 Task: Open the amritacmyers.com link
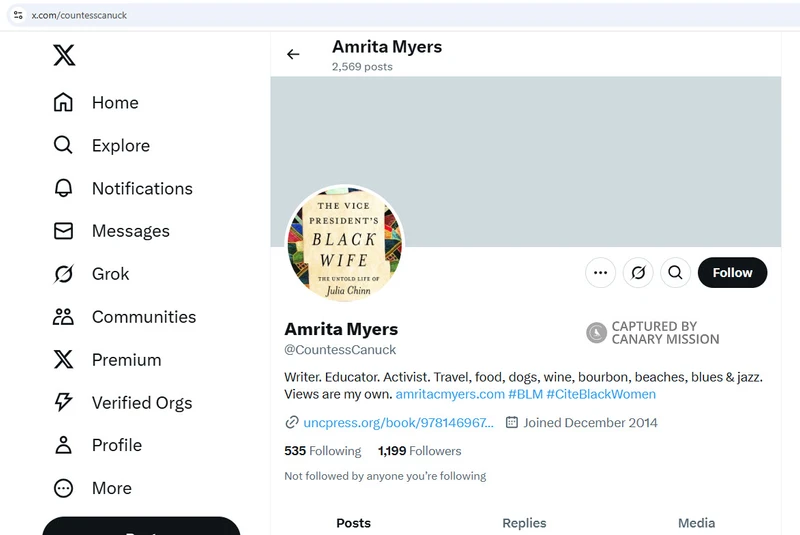tap(450, 394)
